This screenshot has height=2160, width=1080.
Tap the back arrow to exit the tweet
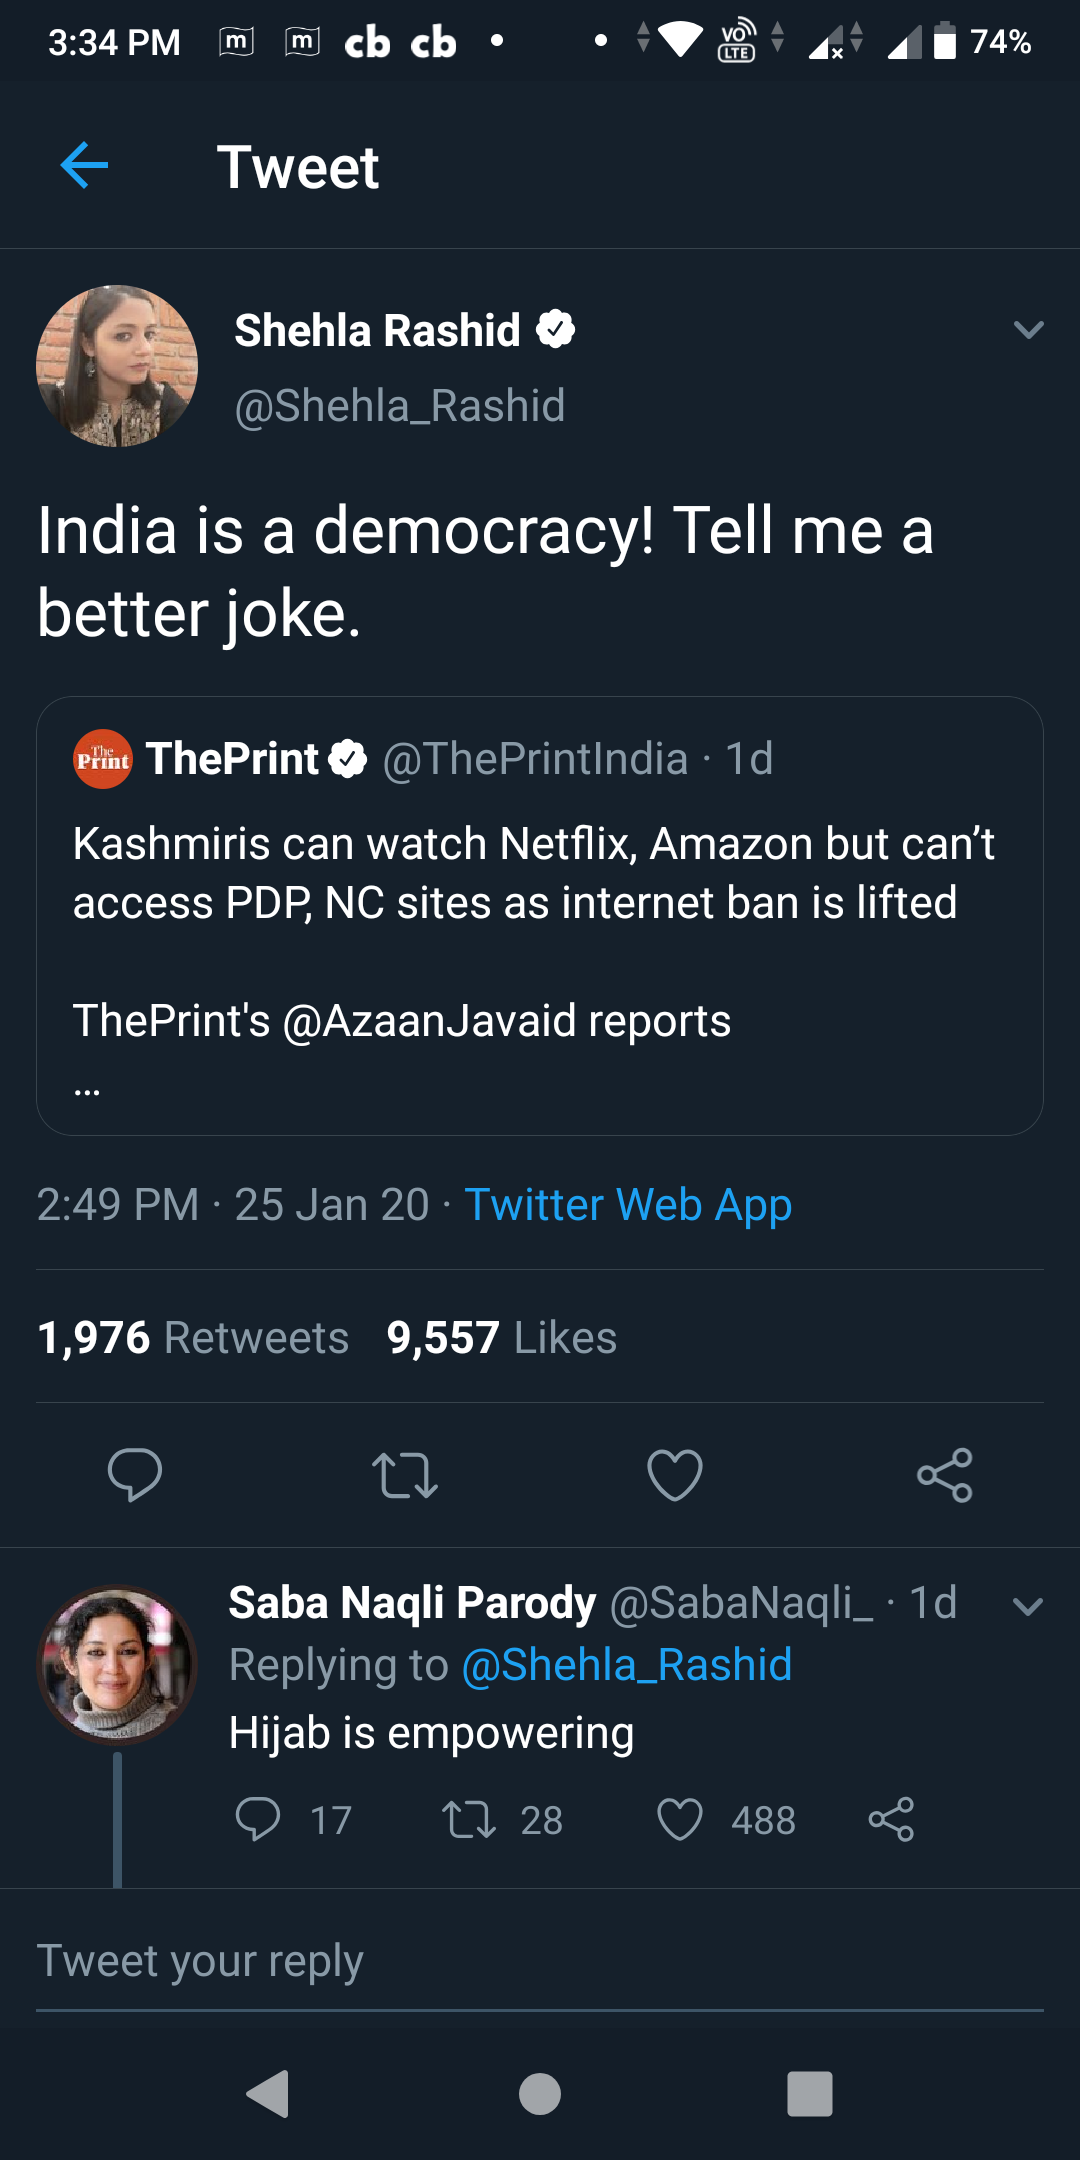coord(84,165)
